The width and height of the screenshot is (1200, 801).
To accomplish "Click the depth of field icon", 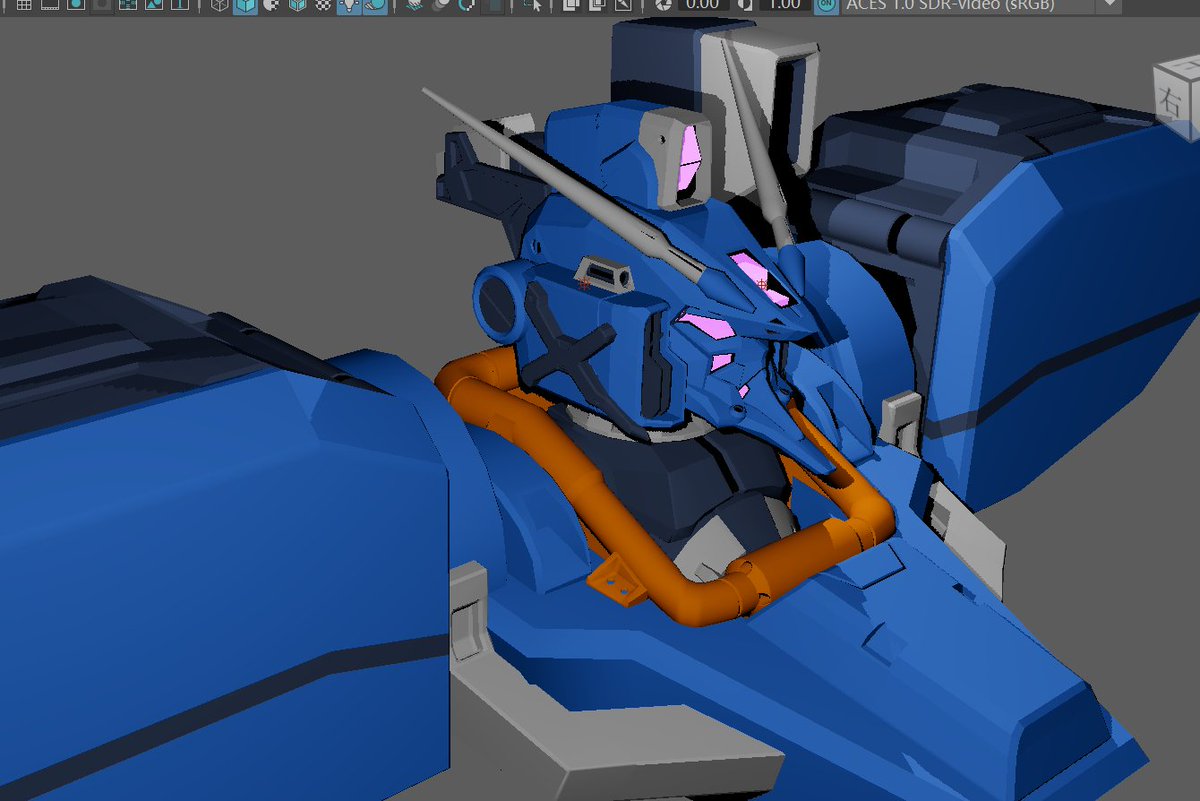I will click(492, 5).
